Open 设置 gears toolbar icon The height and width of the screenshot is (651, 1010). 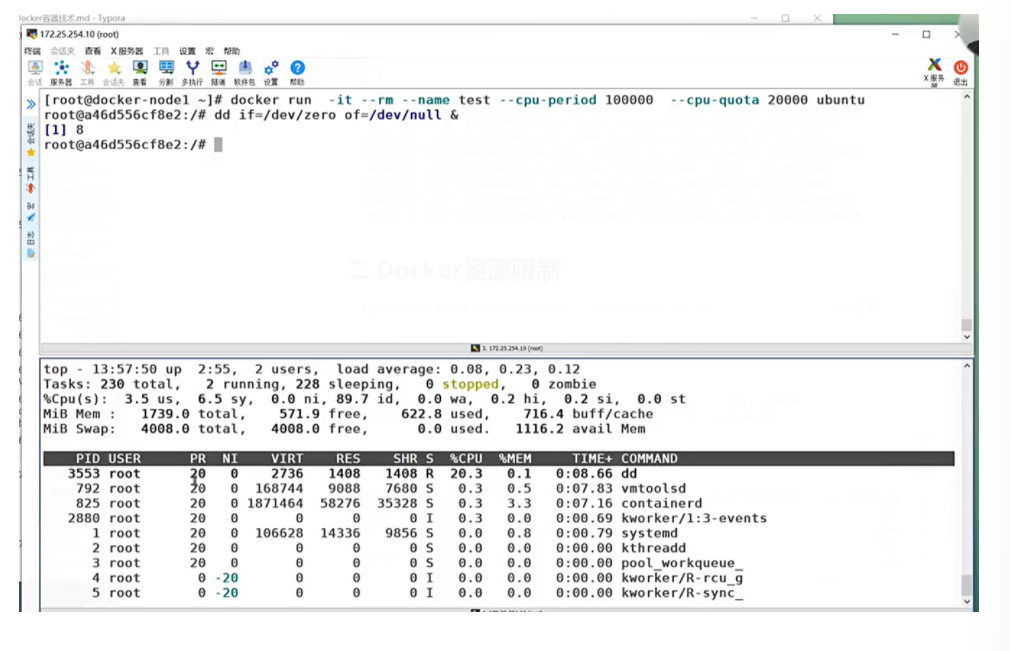point(271,72)
